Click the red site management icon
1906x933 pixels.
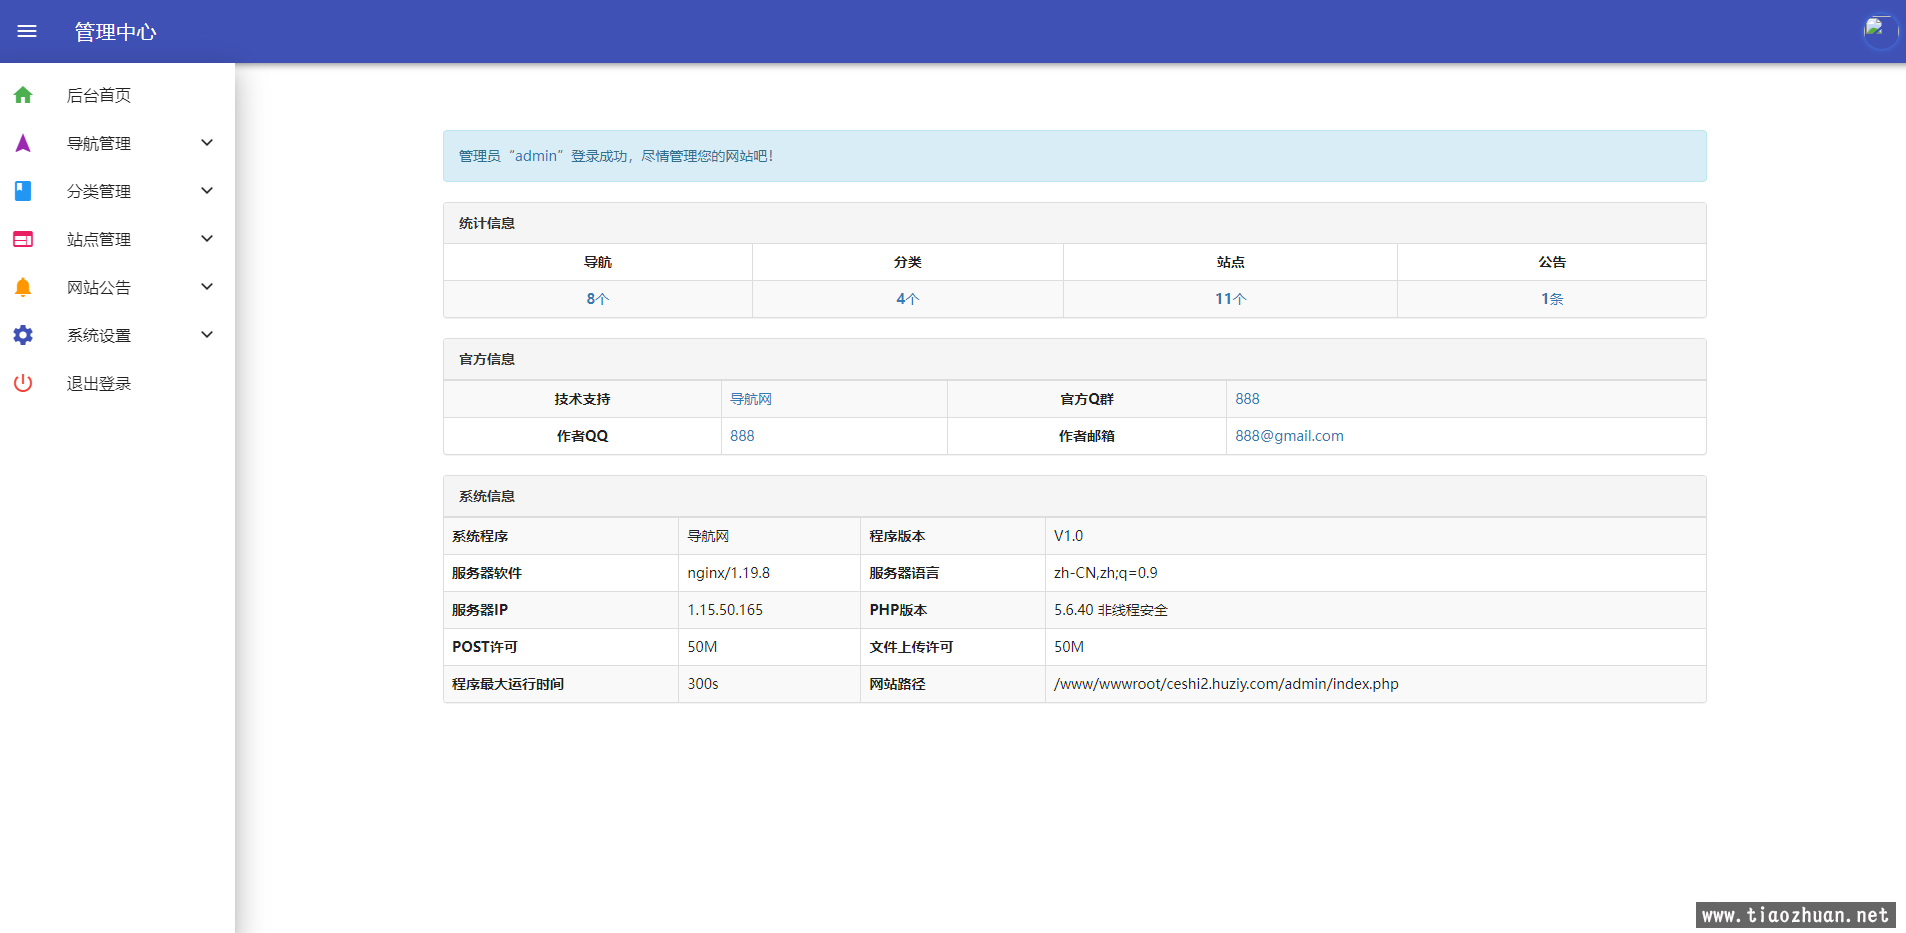point(23,239)
